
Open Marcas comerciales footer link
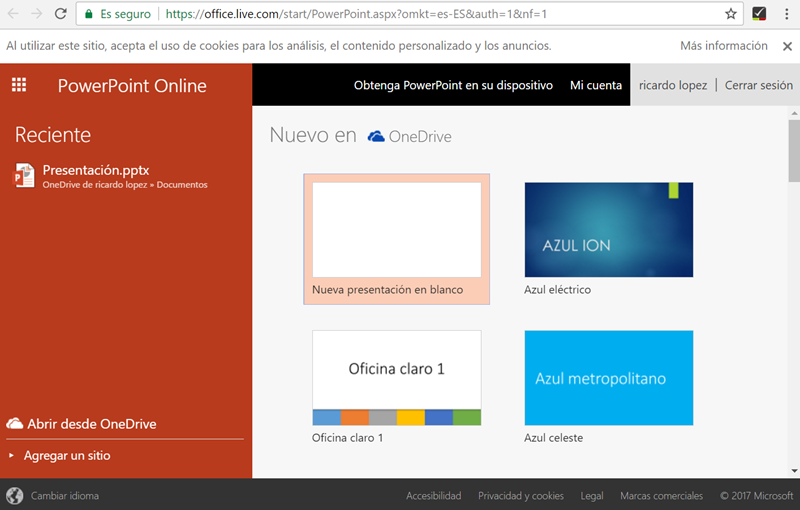(661, 495)
